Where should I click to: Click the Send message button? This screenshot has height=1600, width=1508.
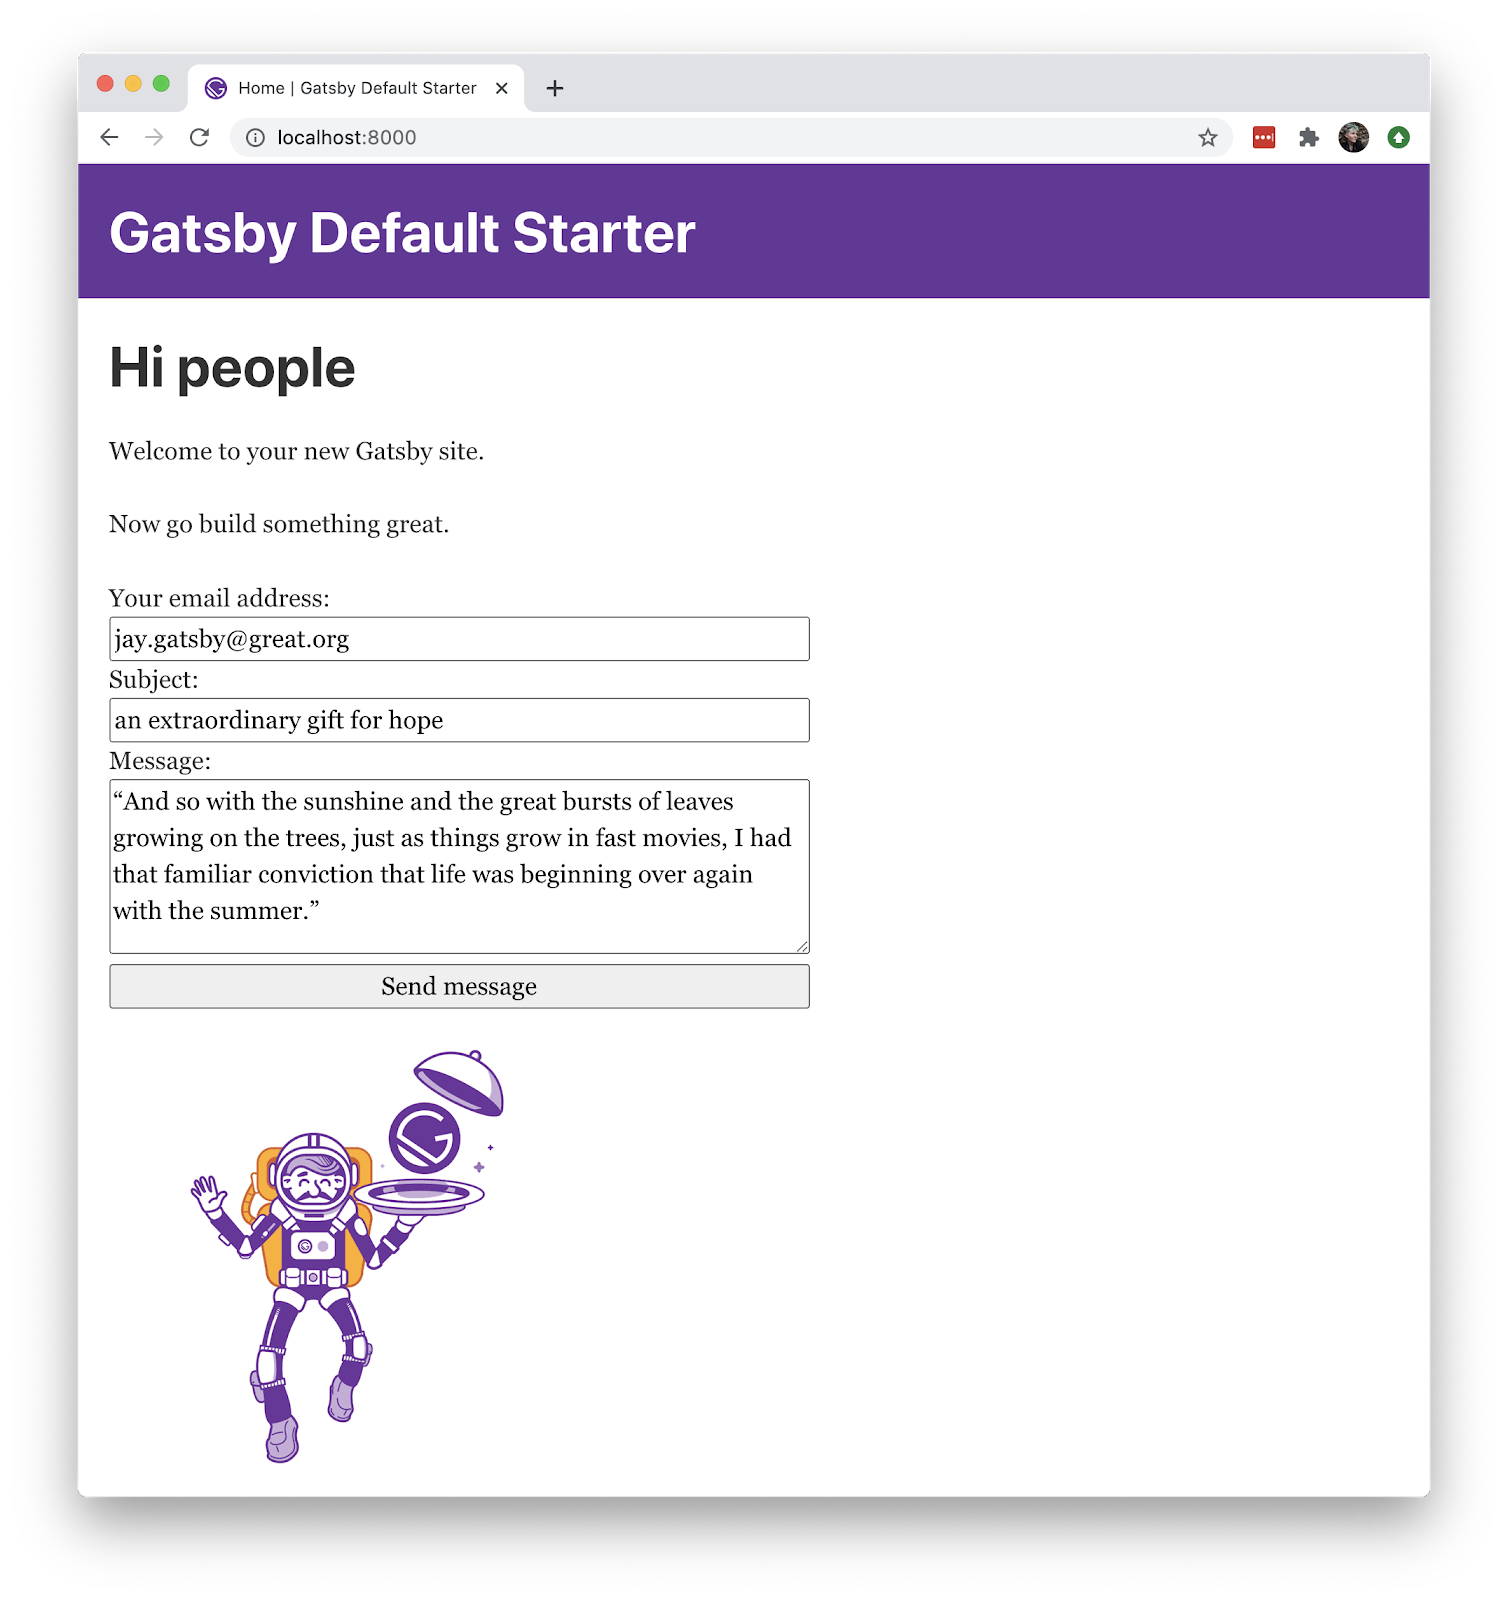point(459,987)
